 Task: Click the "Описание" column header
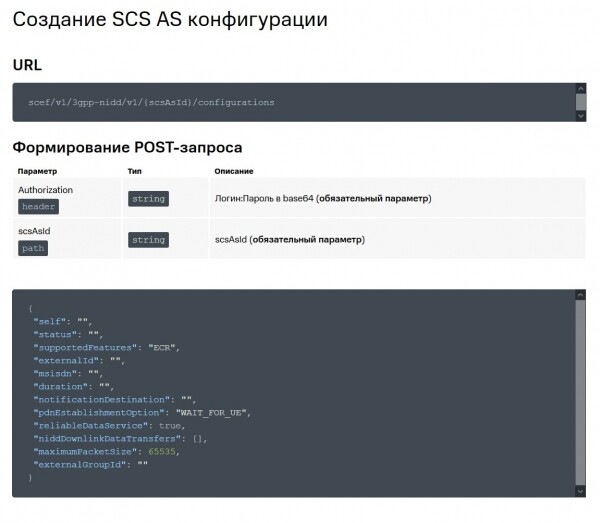tap(233, 171)
